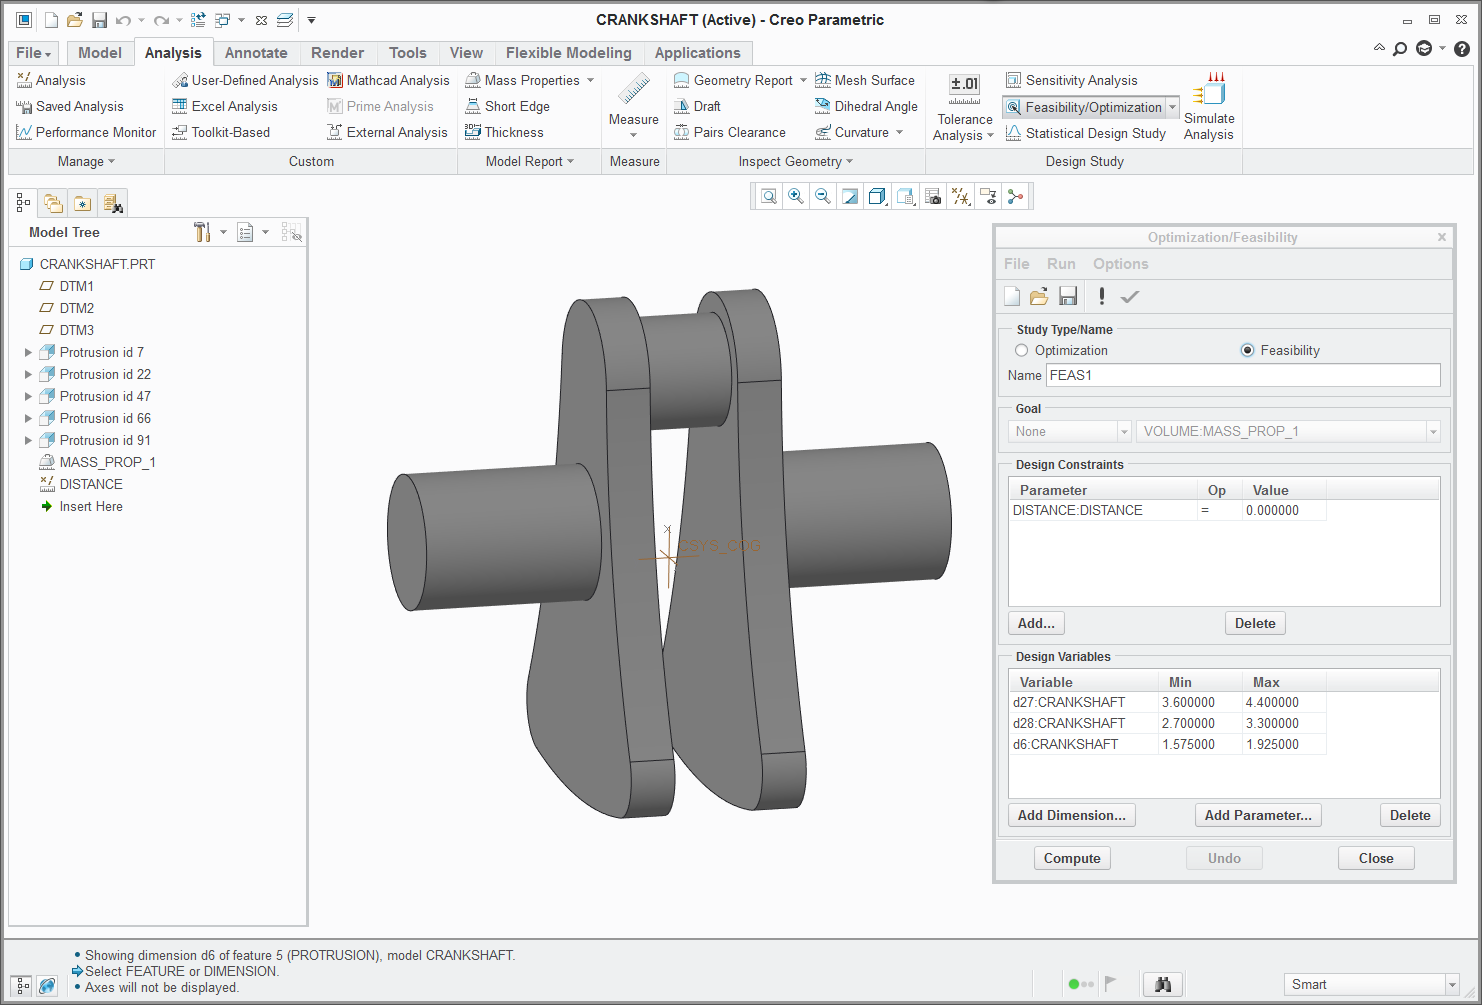Expand Protrusion id 7 in model tree
The height and width of the screenshot is (1005, 1482).
[x=28, y=352]
